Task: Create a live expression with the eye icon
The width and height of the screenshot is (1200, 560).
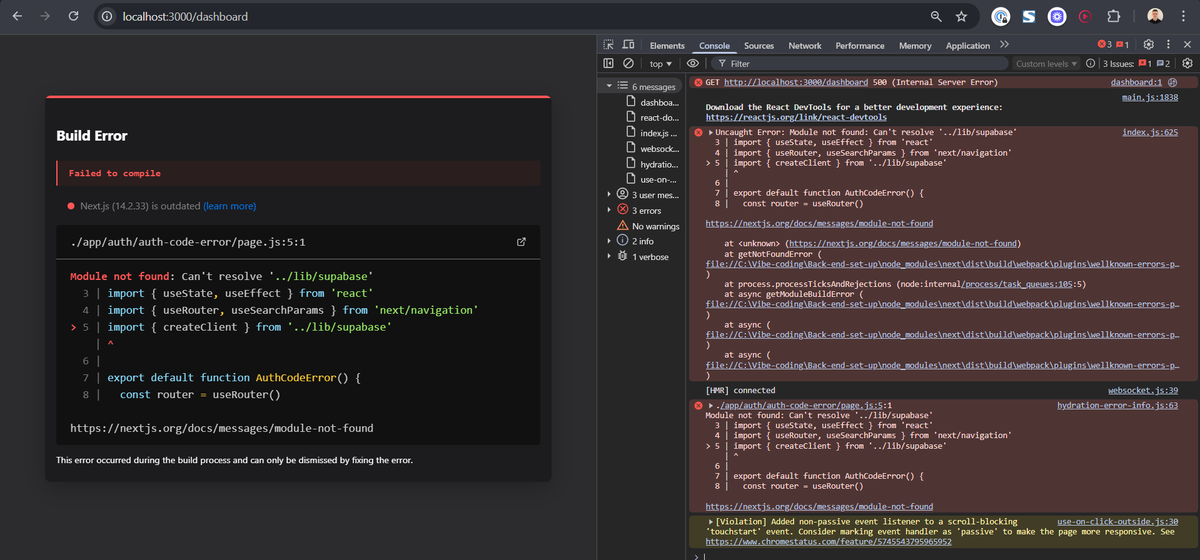Action: [x=692, y=63]
